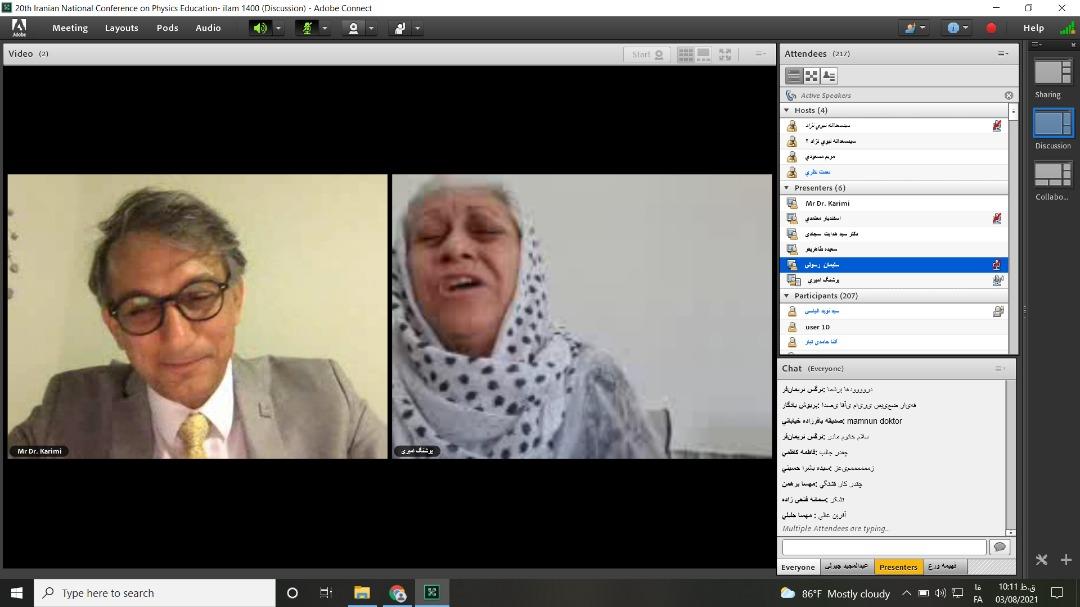Click the Help button
The height and width of the screenshot is (607, 1080).
coord(1033,28)
